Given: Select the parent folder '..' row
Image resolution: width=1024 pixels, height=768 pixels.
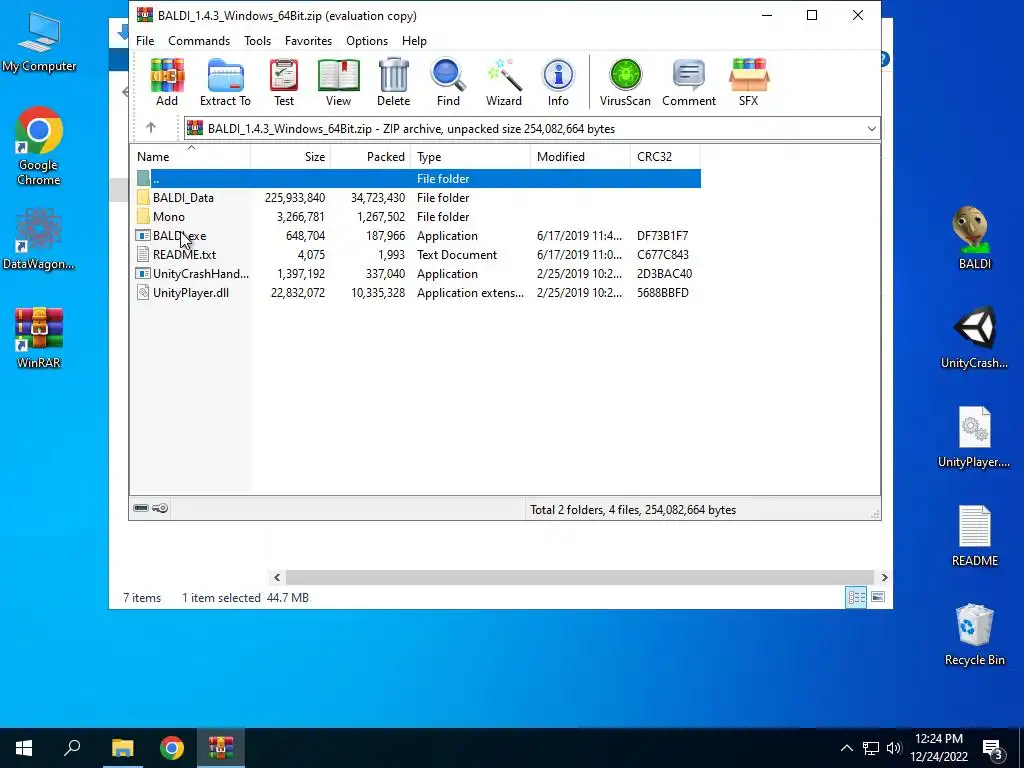Looking at the screenshot, I should click(418, 178).
